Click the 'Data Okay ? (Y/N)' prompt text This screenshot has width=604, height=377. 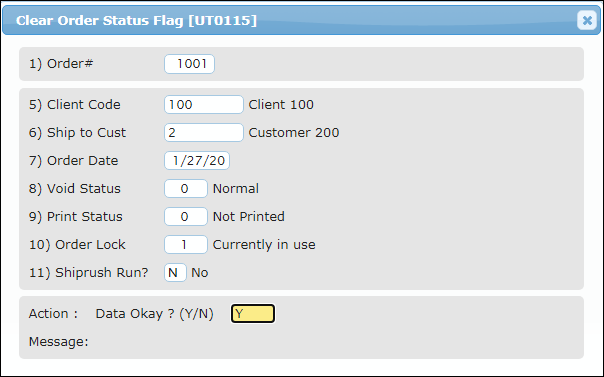154,314
